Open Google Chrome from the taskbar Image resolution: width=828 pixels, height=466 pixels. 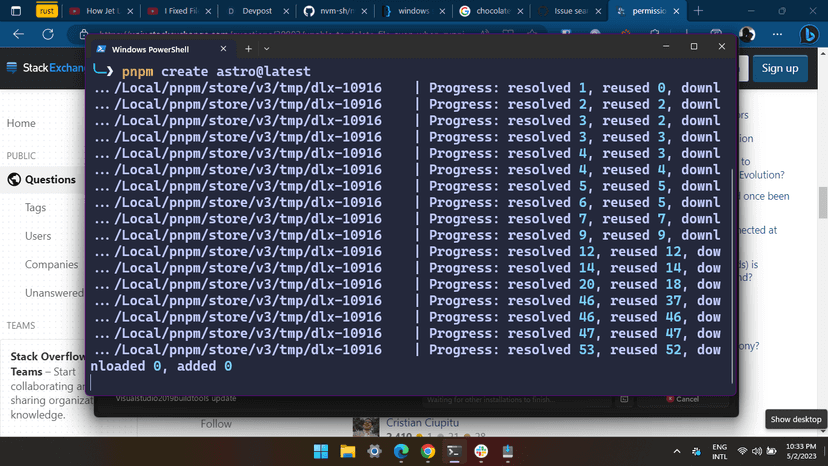428,451
